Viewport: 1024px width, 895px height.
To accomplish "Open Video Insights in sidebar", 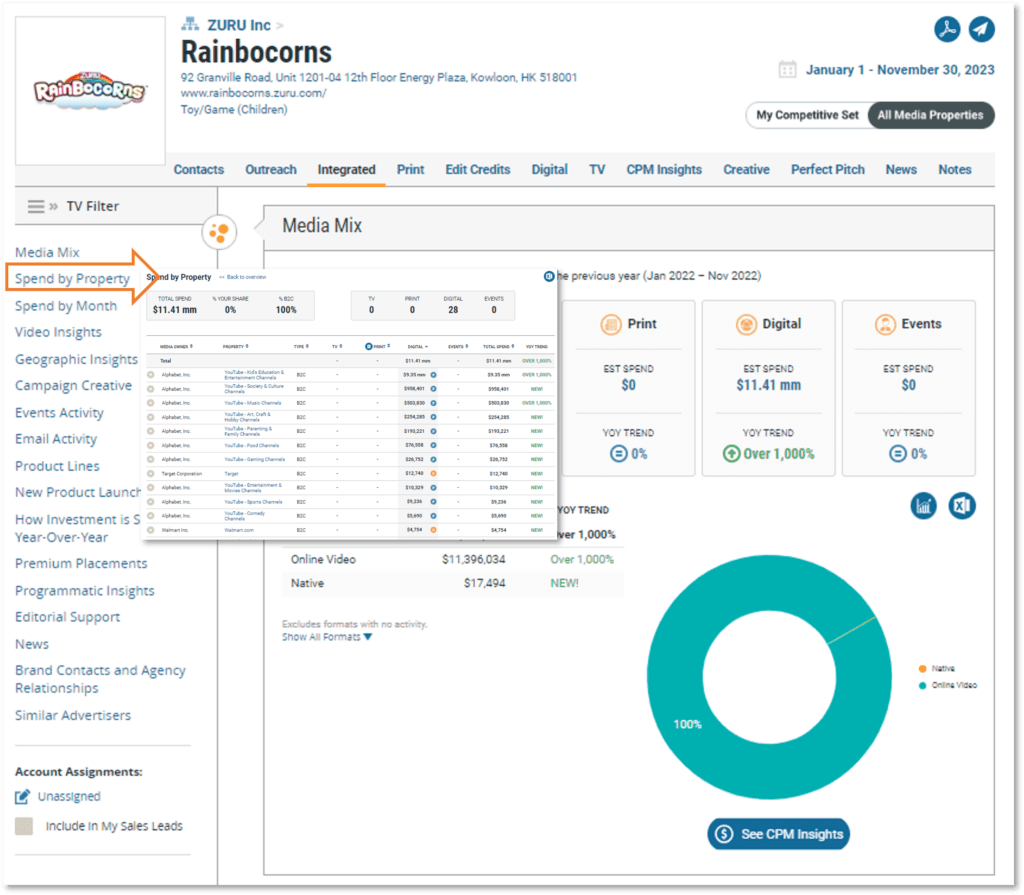I will click(58, 333).
